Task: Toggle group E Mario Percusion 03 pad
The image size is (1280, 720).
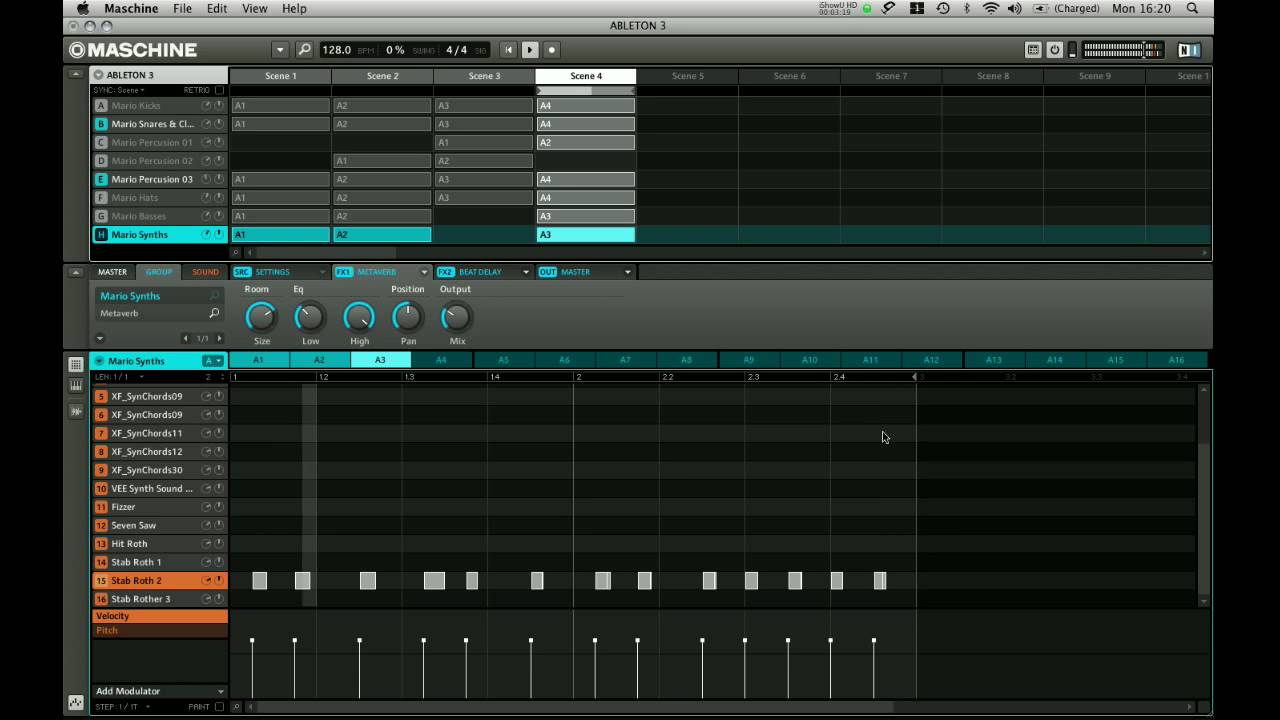Action: (101, 179)
